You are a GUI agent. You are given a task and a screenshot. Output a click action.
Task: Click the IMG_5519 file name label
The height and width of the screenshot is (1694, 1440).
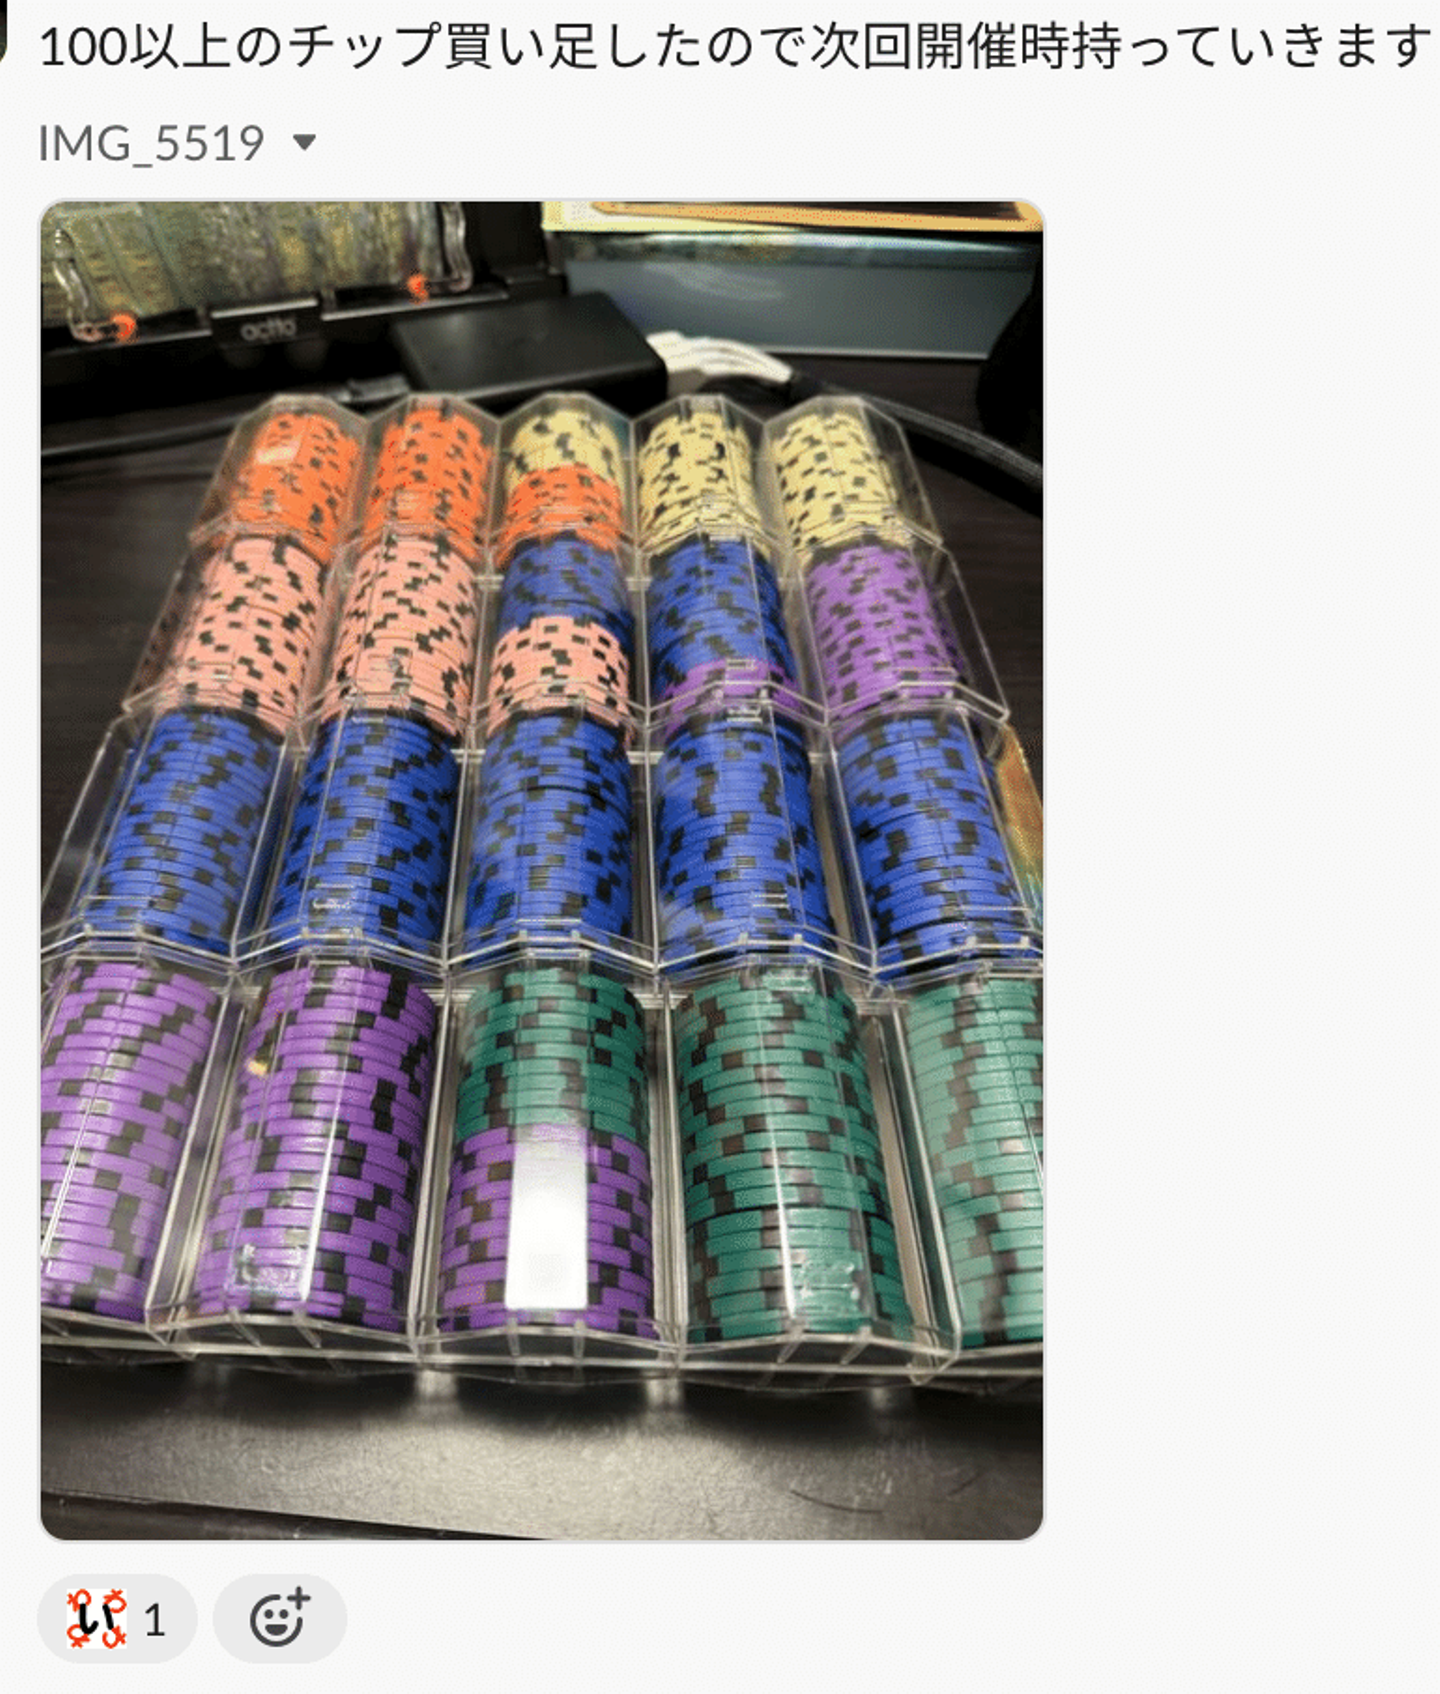click(x=151, y=143)
